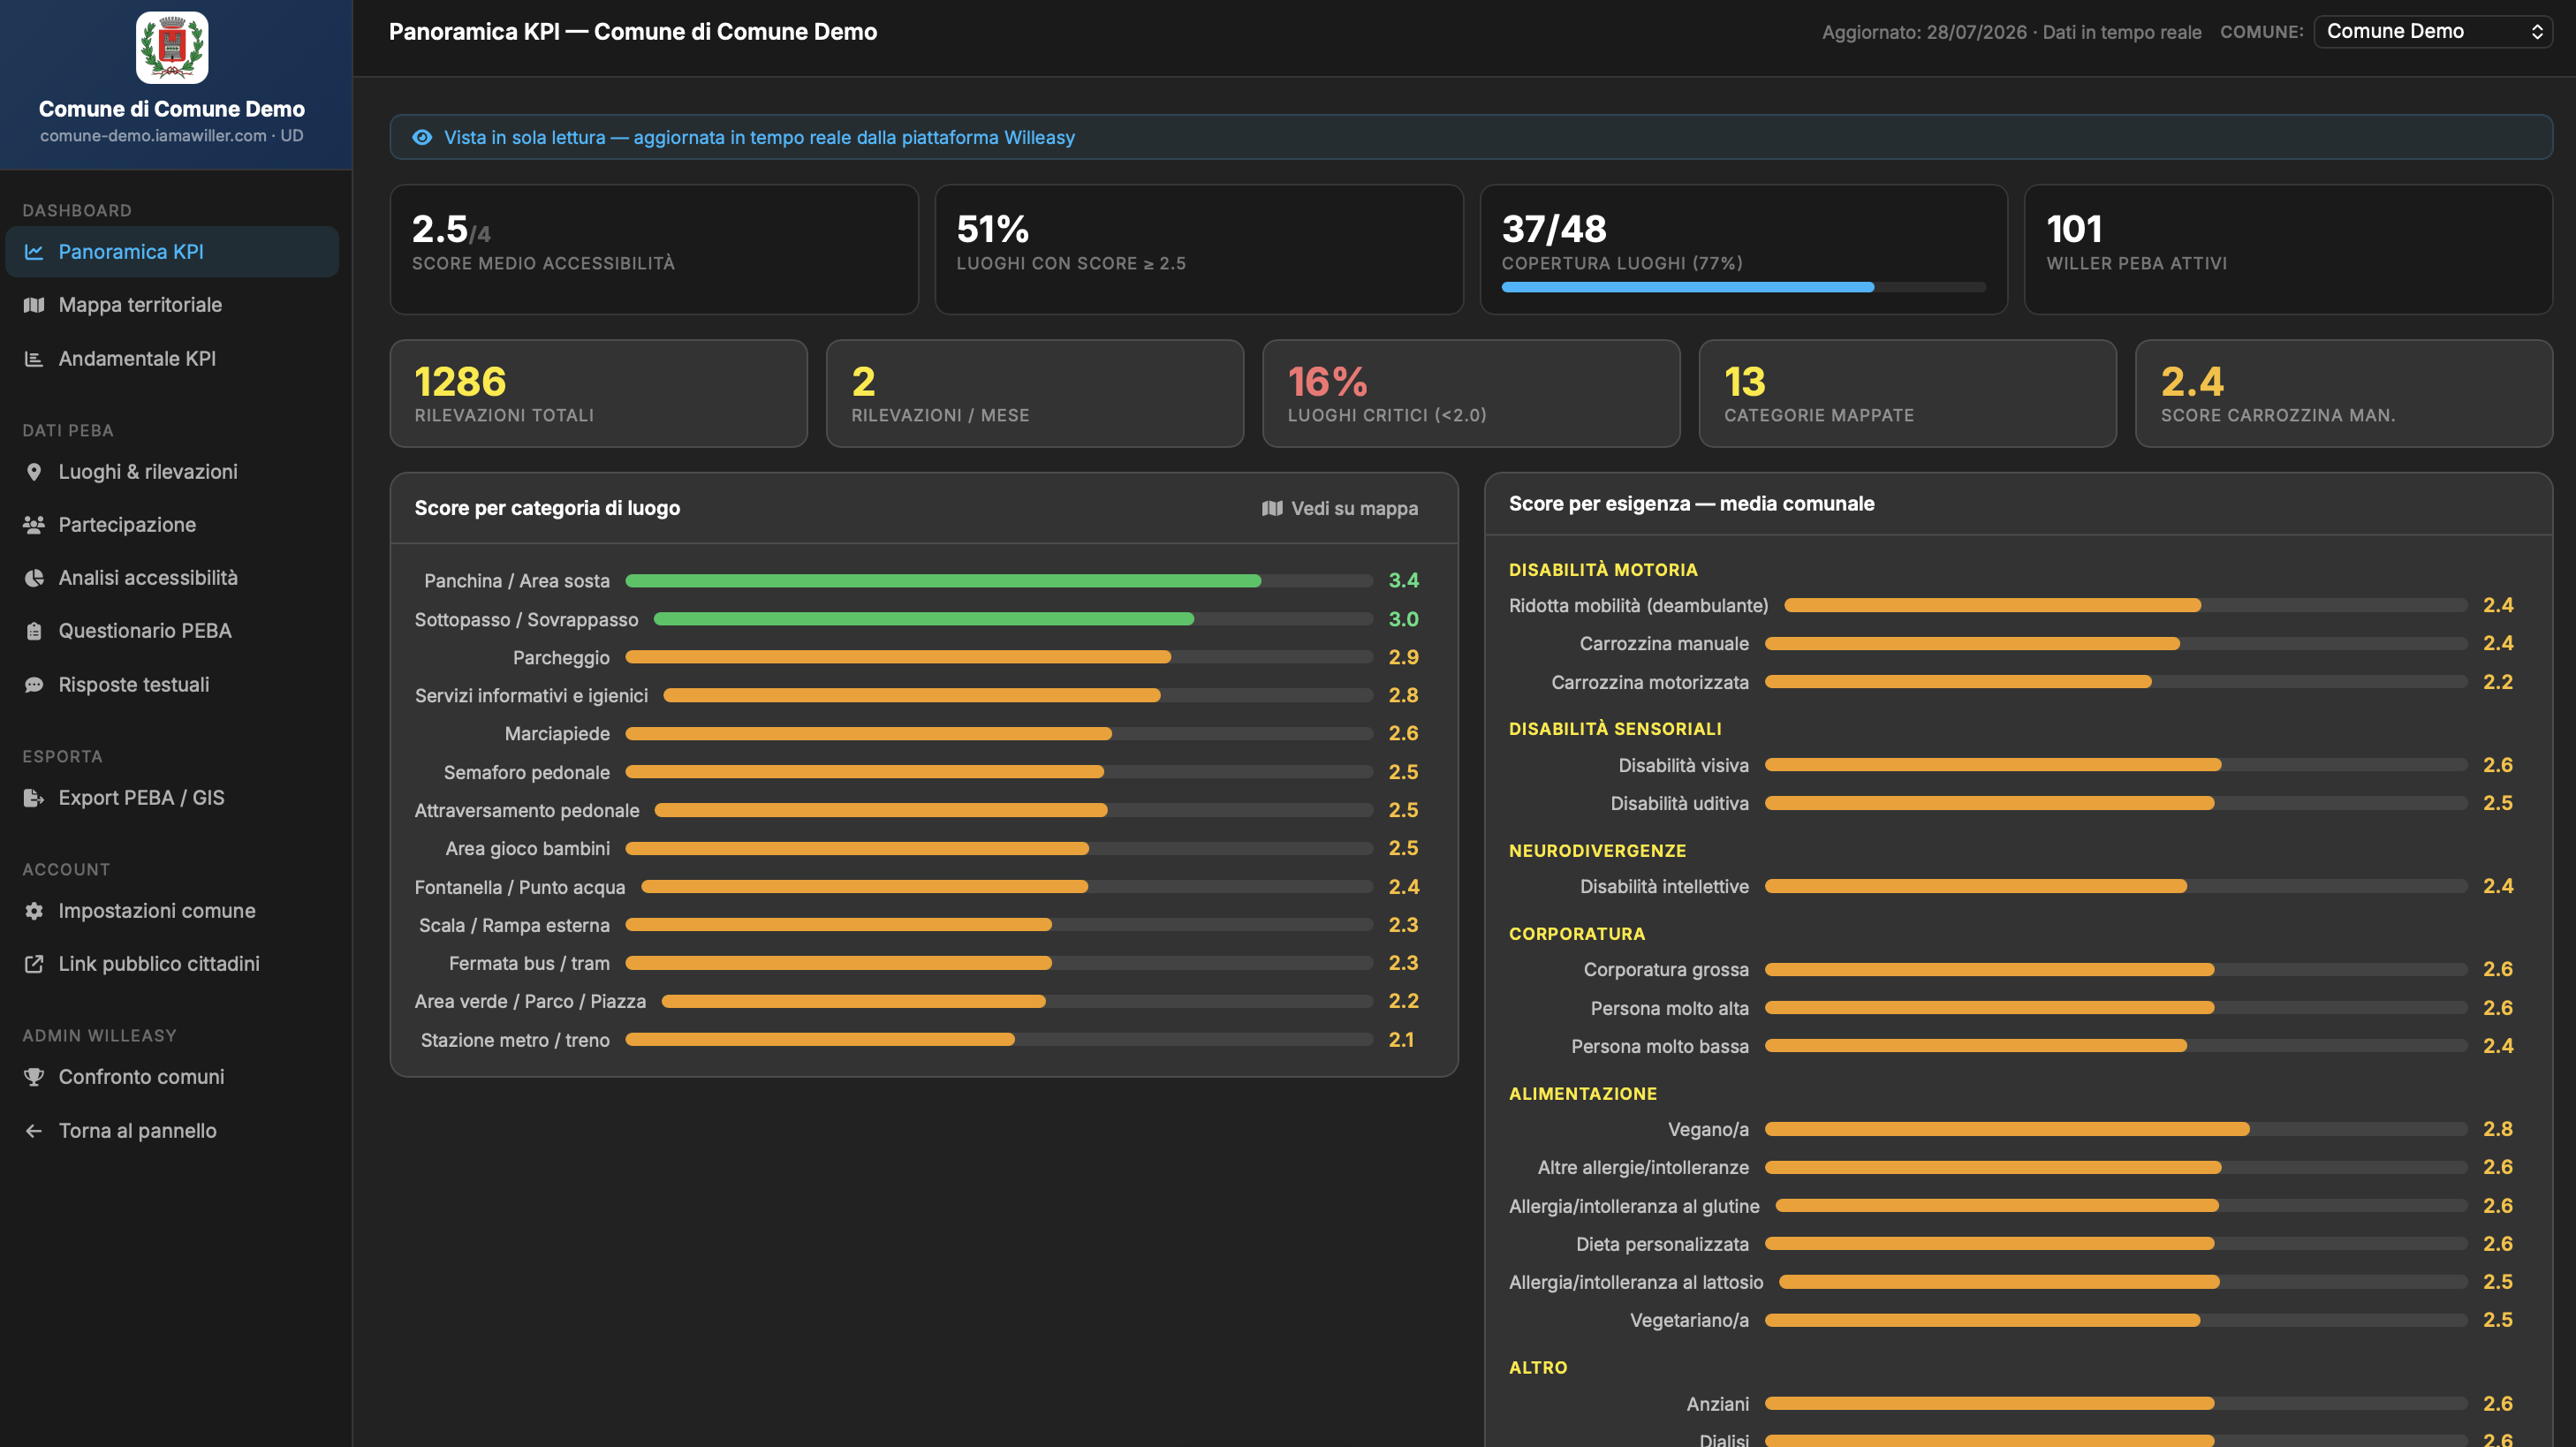Click Torna al pannello
The image size is (2576, 1447).
tap(172, 1131)
